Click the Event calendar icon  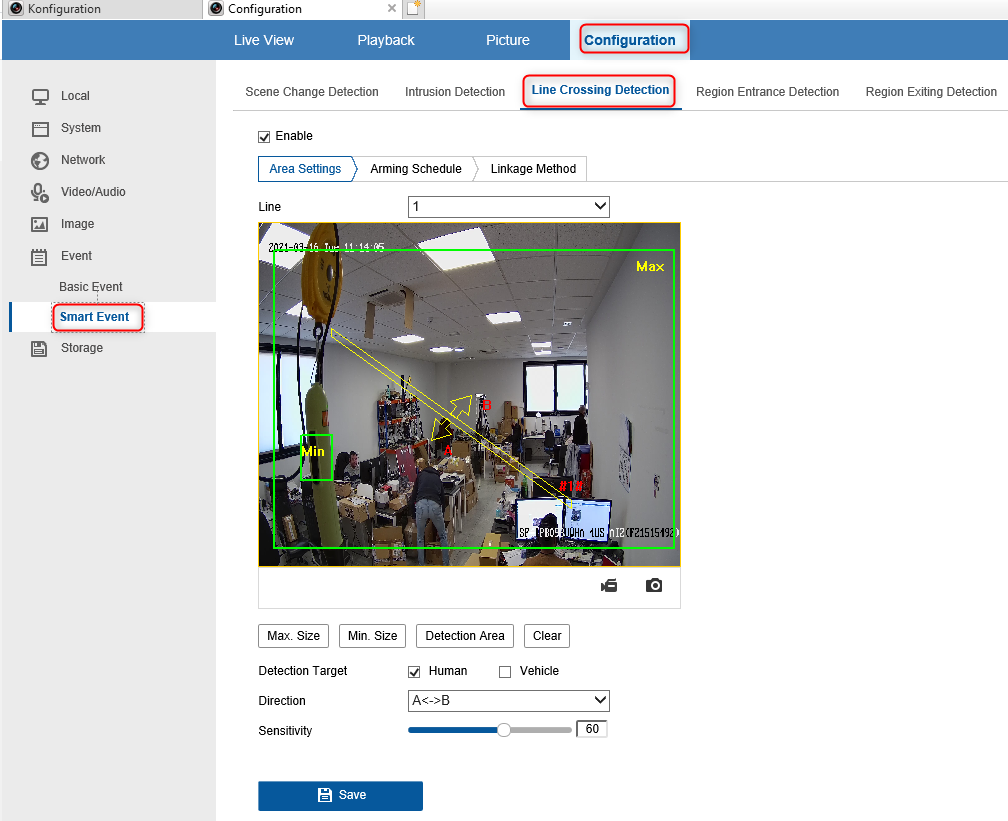coord(39,257)
